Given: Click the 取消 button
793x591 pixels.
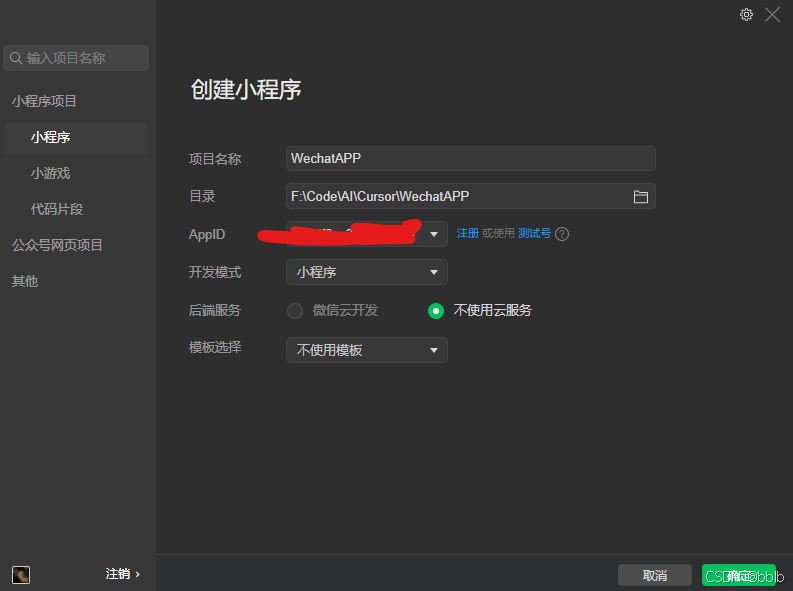Looking at the screenshot, I should 654,575.
